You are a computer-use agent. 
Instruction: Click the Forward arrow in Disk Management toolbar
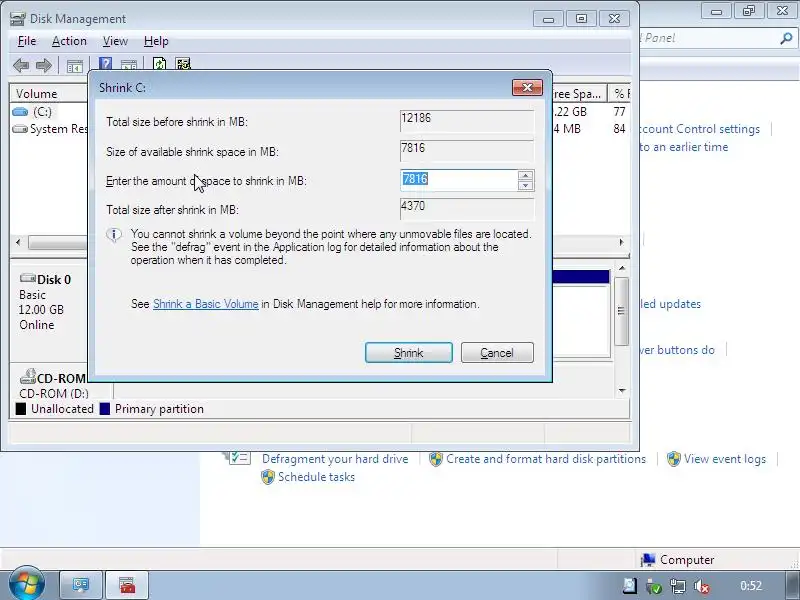(x=44, y=65)
